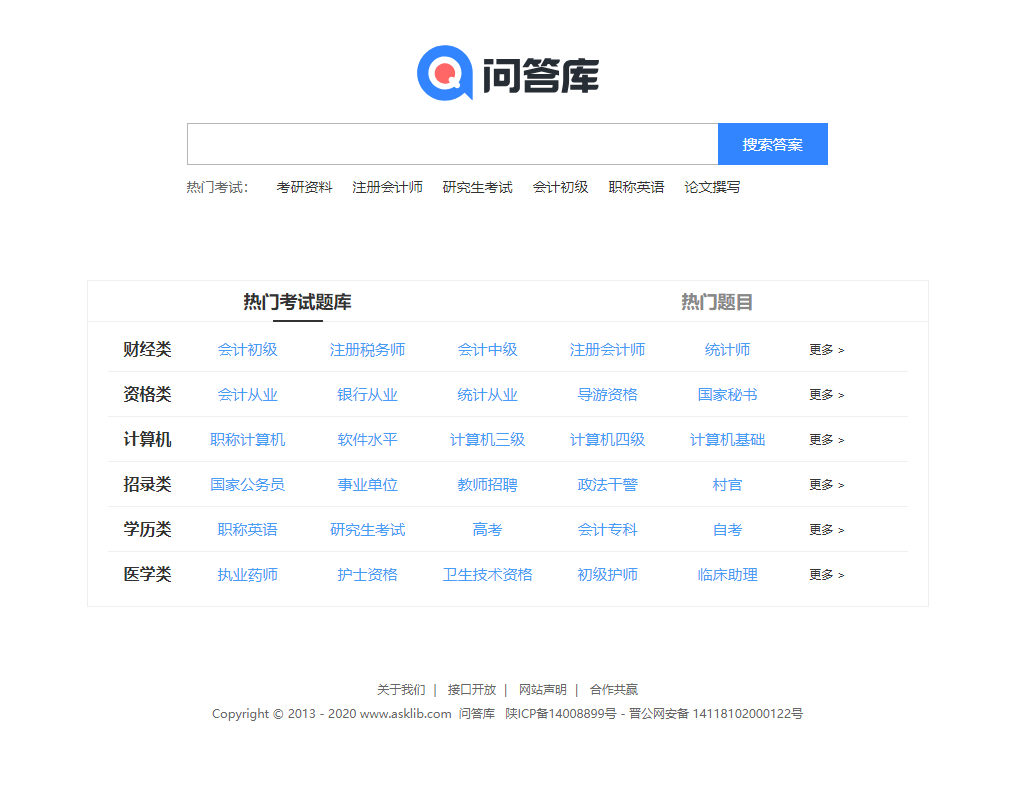Open 村官 question bank

point(727,485)
